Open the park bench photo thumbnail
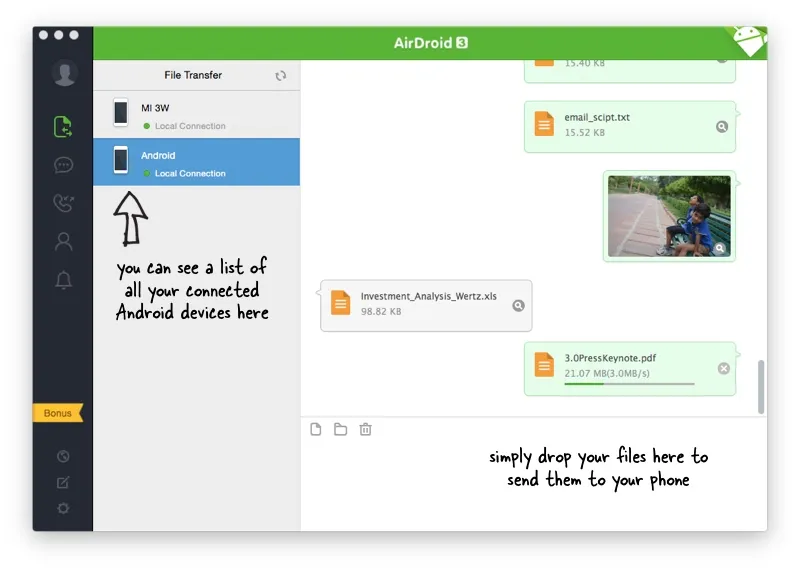 [x=669, y=216]
